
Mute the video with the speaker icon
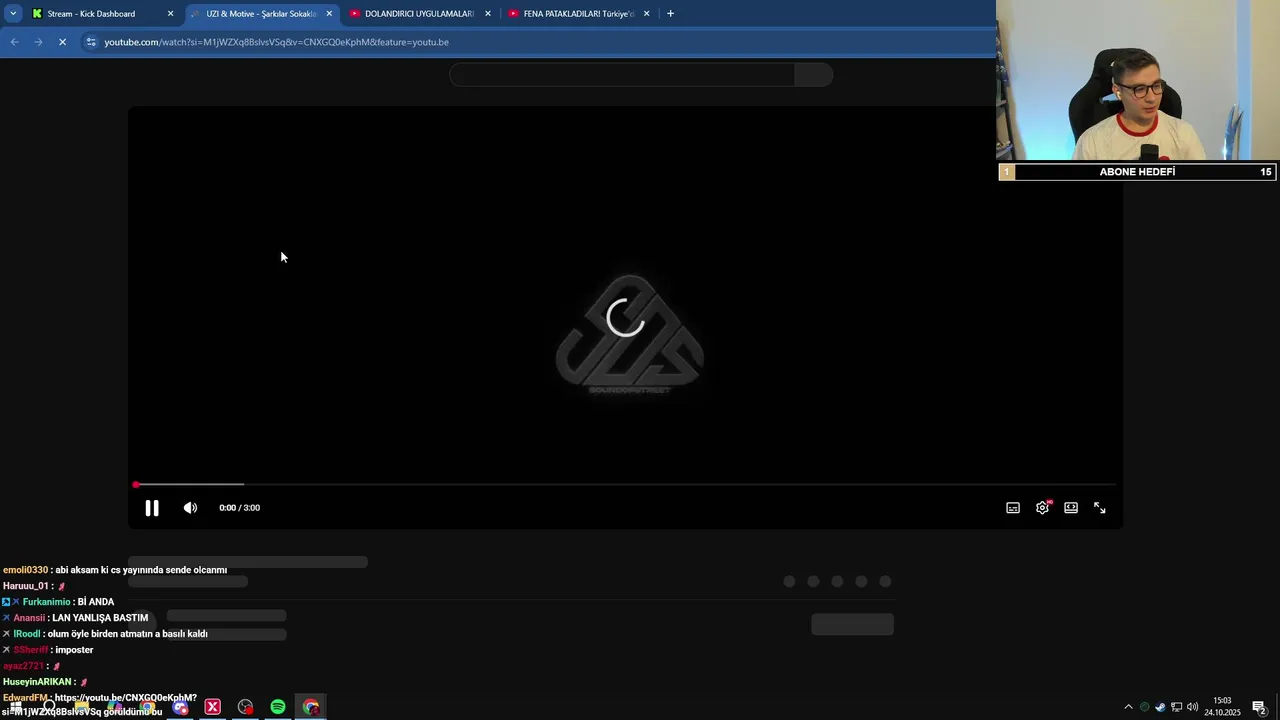pyautogui.click(x=190, y=508)
